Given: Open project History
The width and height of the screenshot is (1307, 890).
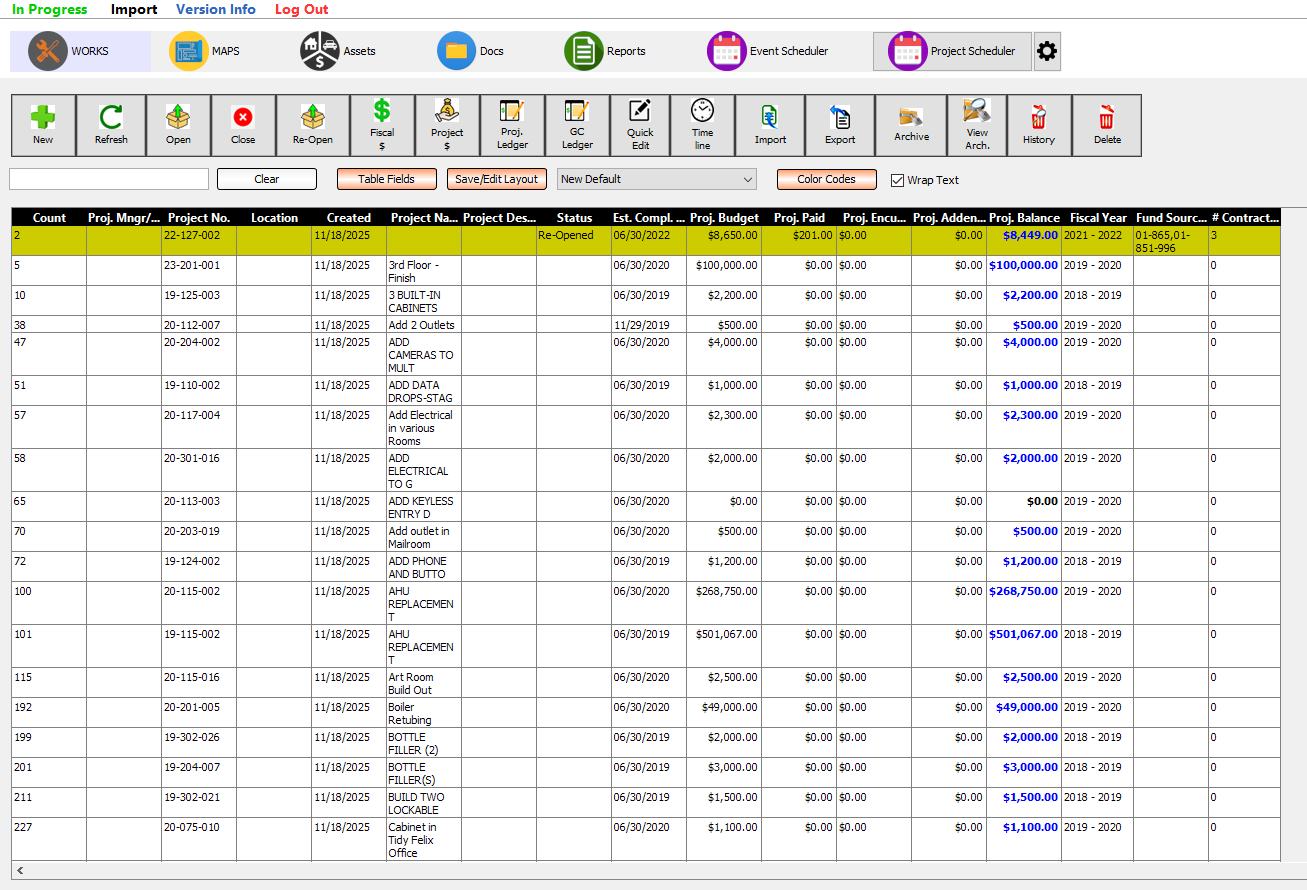Looking at the screenshot, I should coord(1038,124).
